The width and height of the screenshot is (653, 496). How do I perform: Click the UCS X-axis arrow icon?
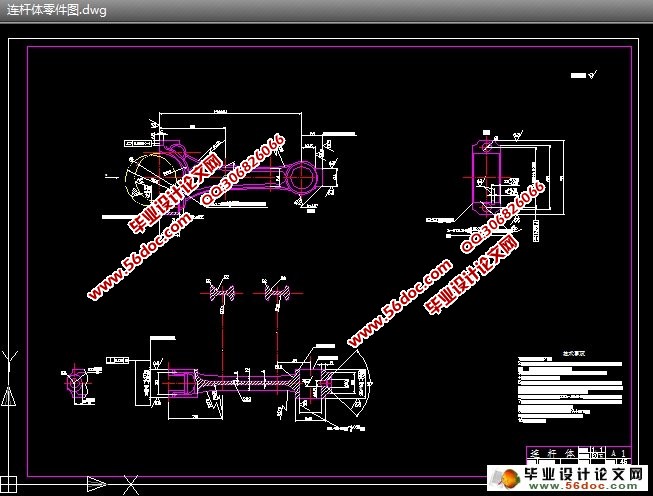click(96, 484)
